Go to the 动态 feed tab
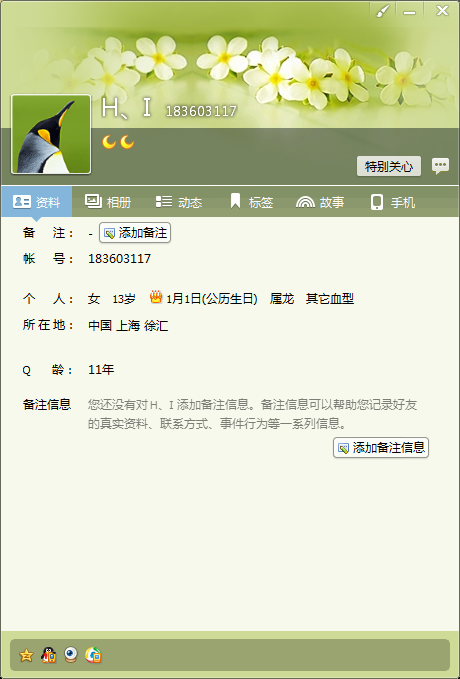460x679 pixels. (x=179, y=202)
